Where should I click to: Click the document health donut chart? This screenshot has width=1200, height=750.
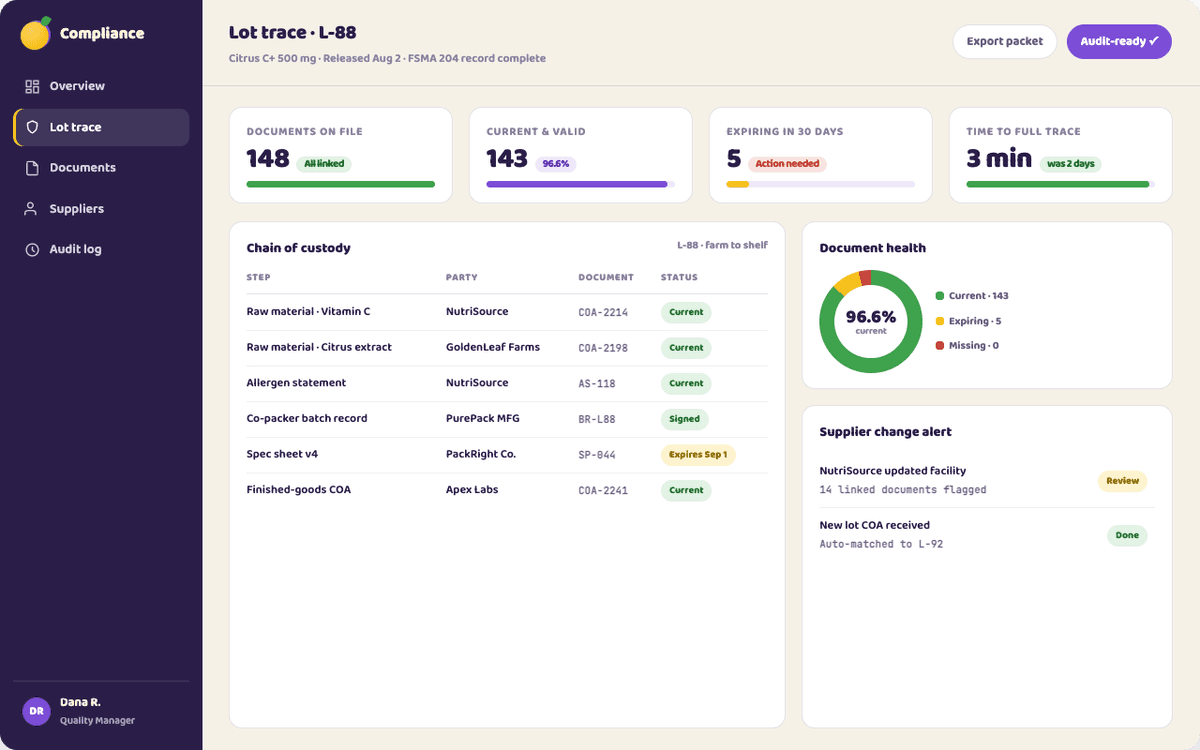pyautogui.click(x=871, y=322)
